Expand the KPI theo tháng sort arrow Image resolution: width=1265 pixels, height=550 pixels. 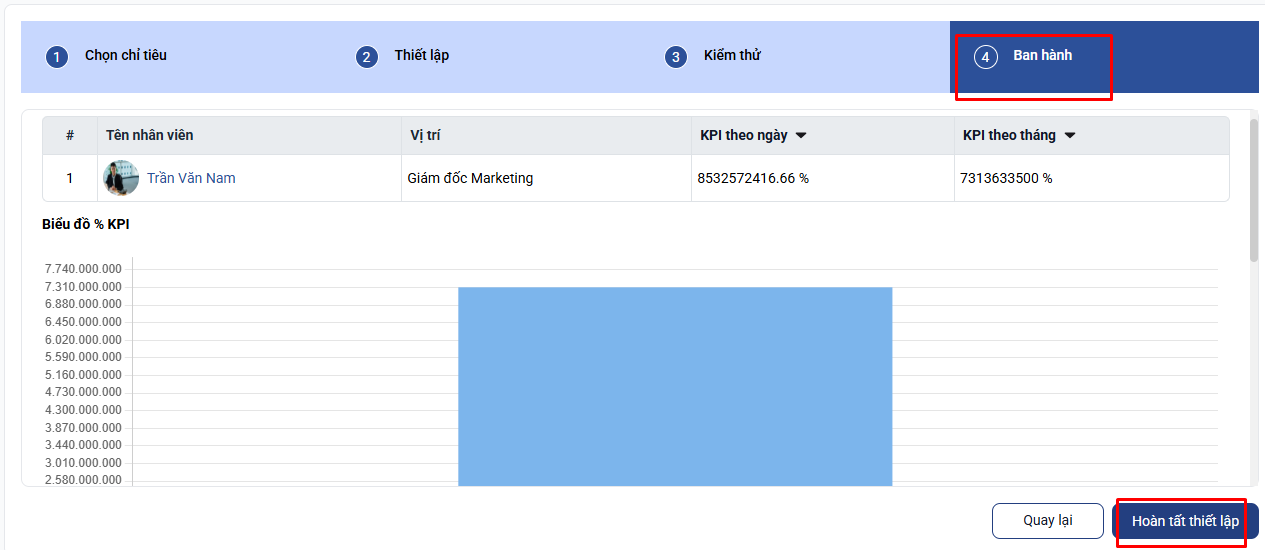(x=1070, y=136)
